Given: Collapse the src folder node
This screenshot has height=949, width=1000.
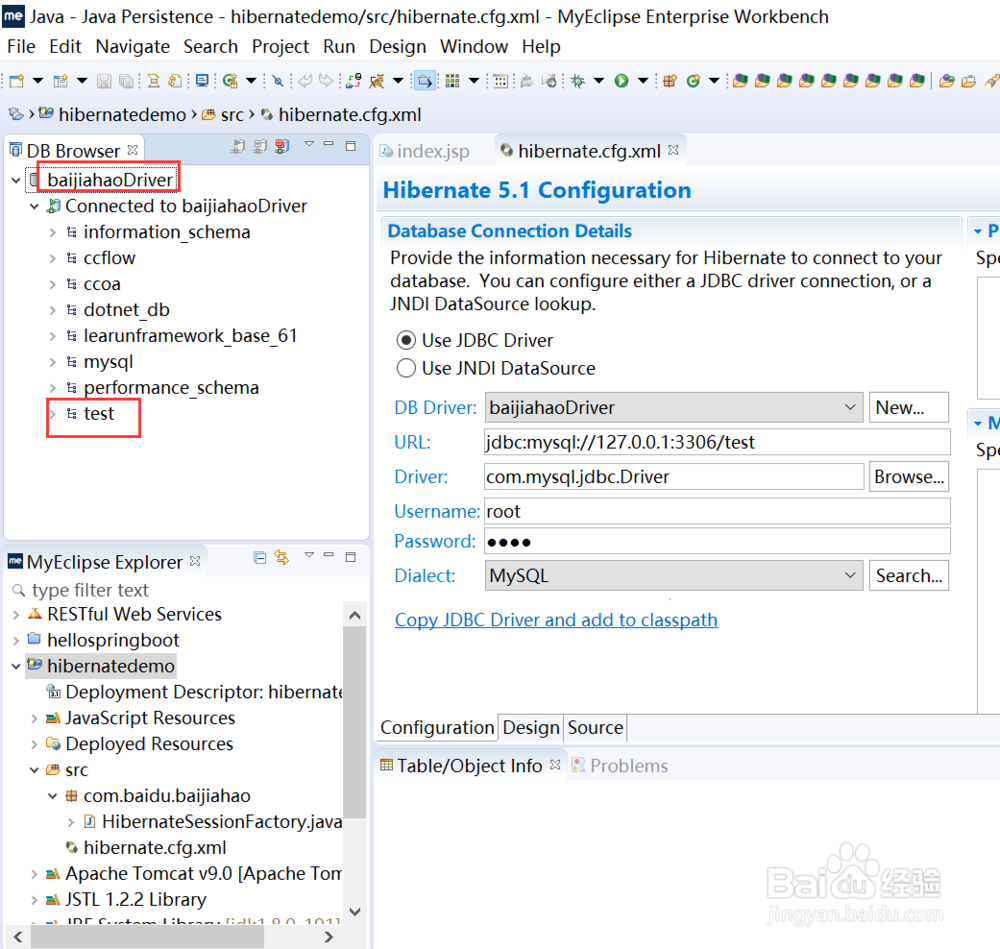Looking at the screenshot, I should click(34, 770).
